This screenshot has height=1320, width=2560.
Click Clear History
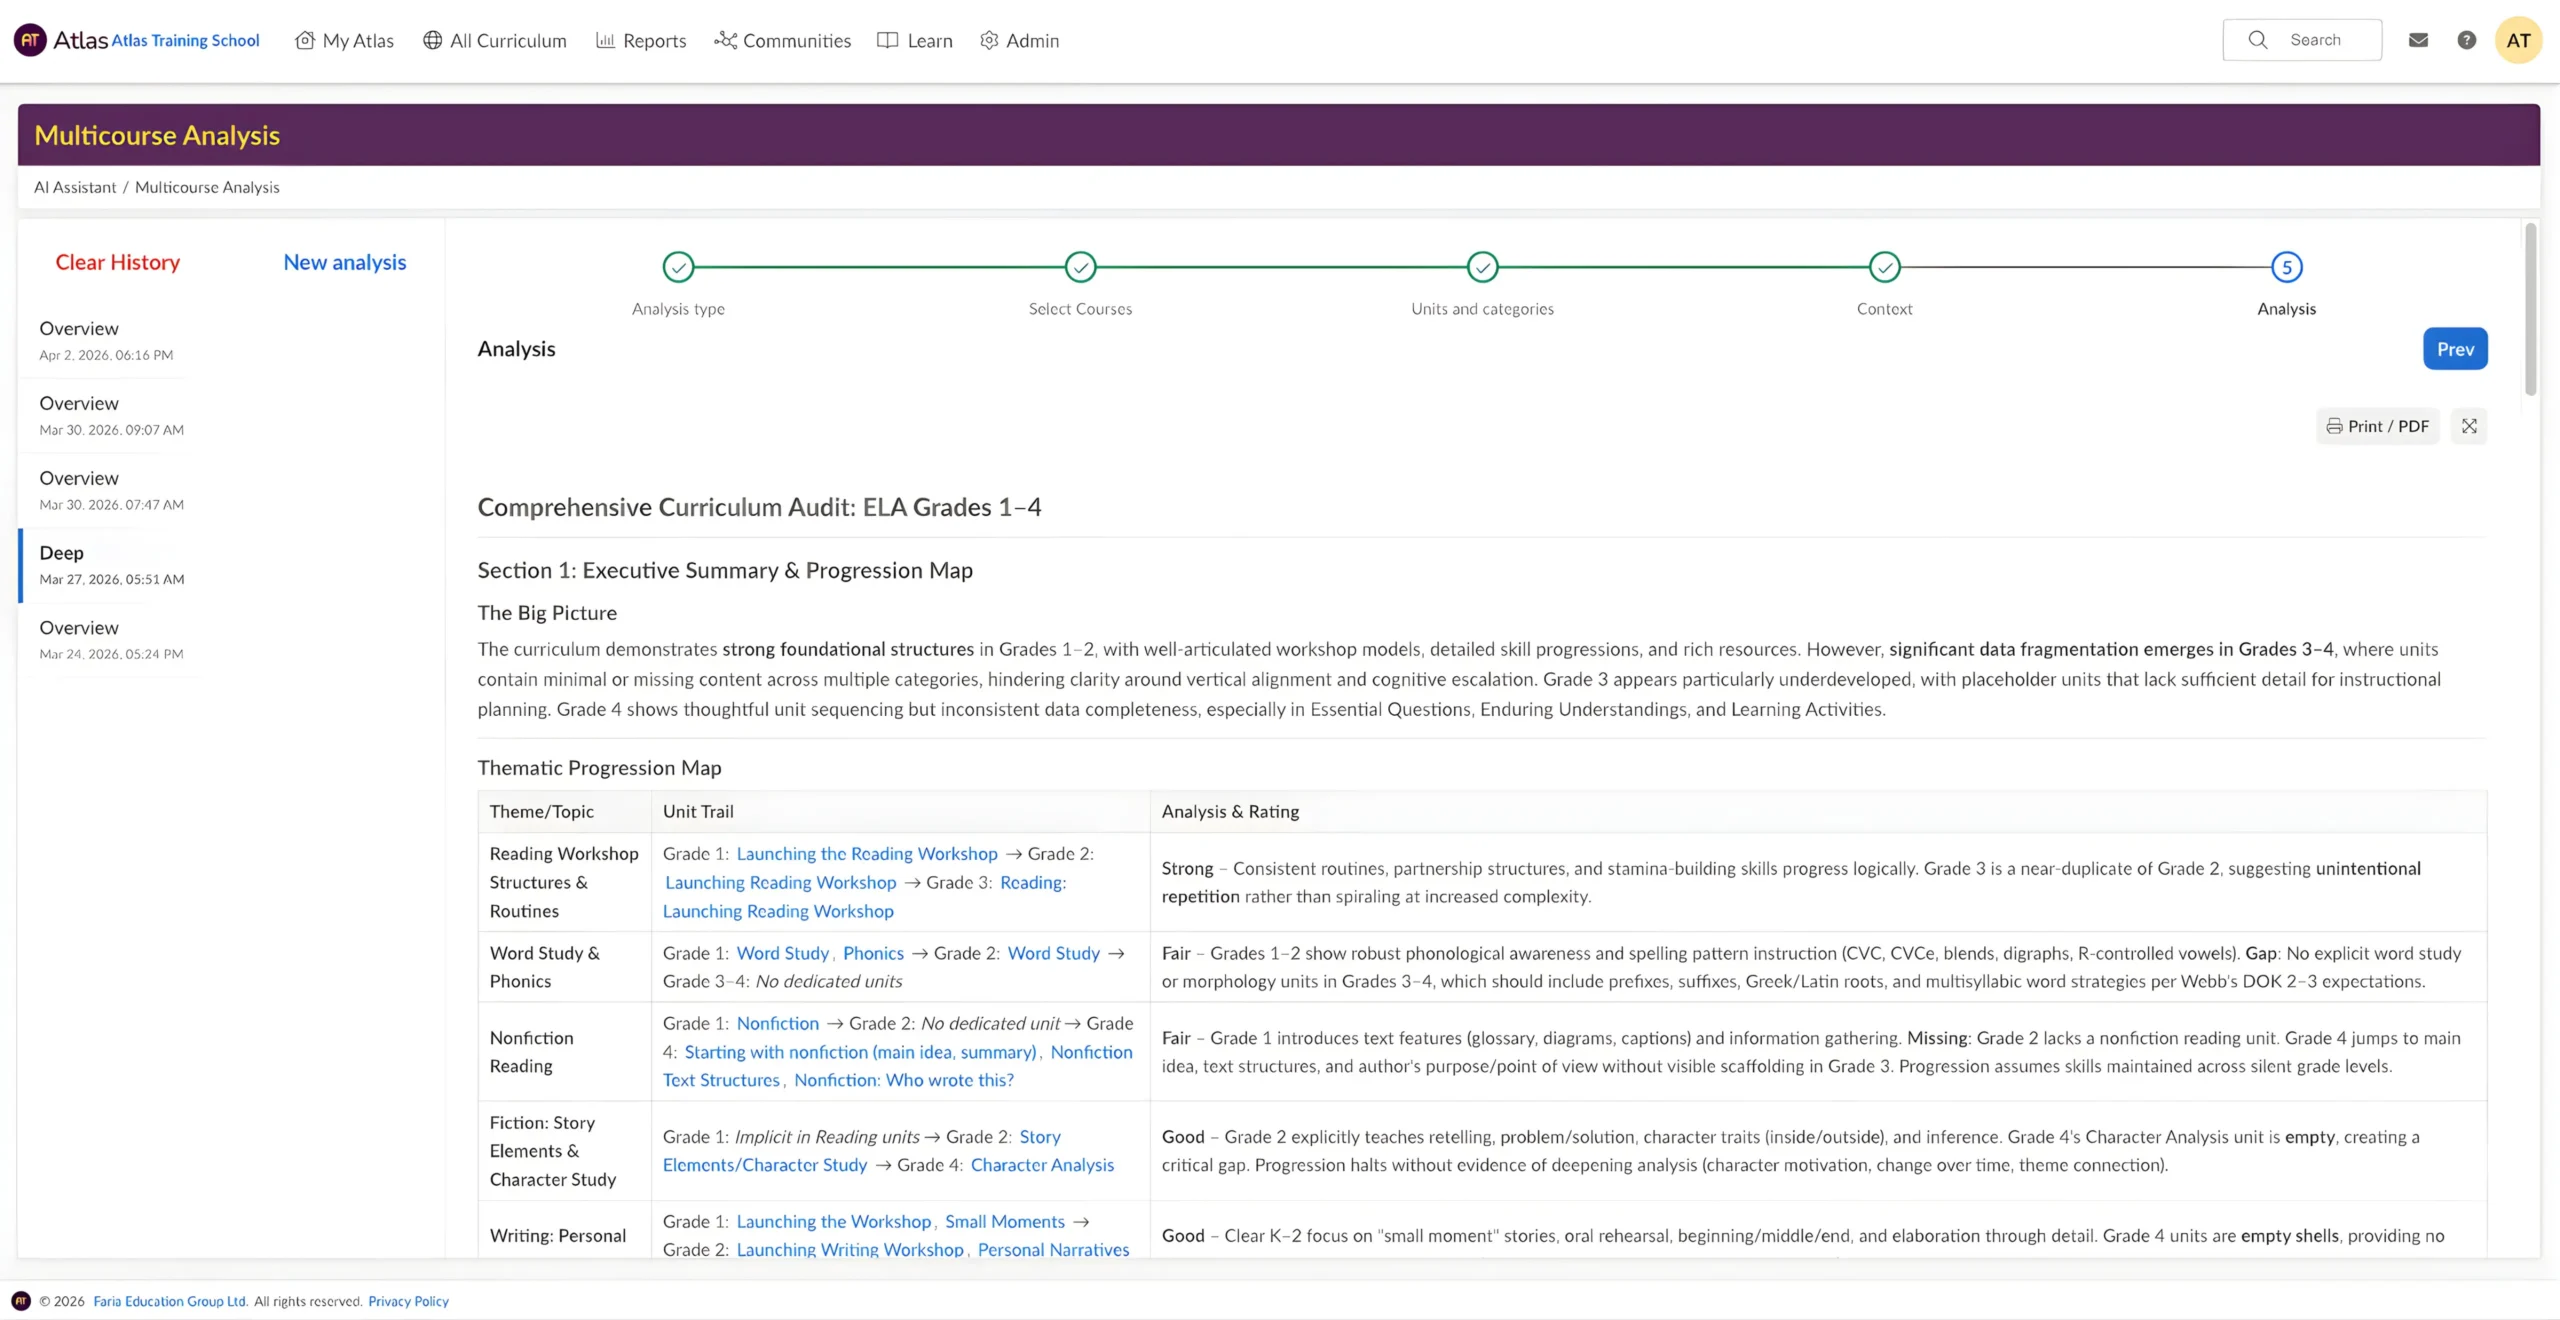117,262
